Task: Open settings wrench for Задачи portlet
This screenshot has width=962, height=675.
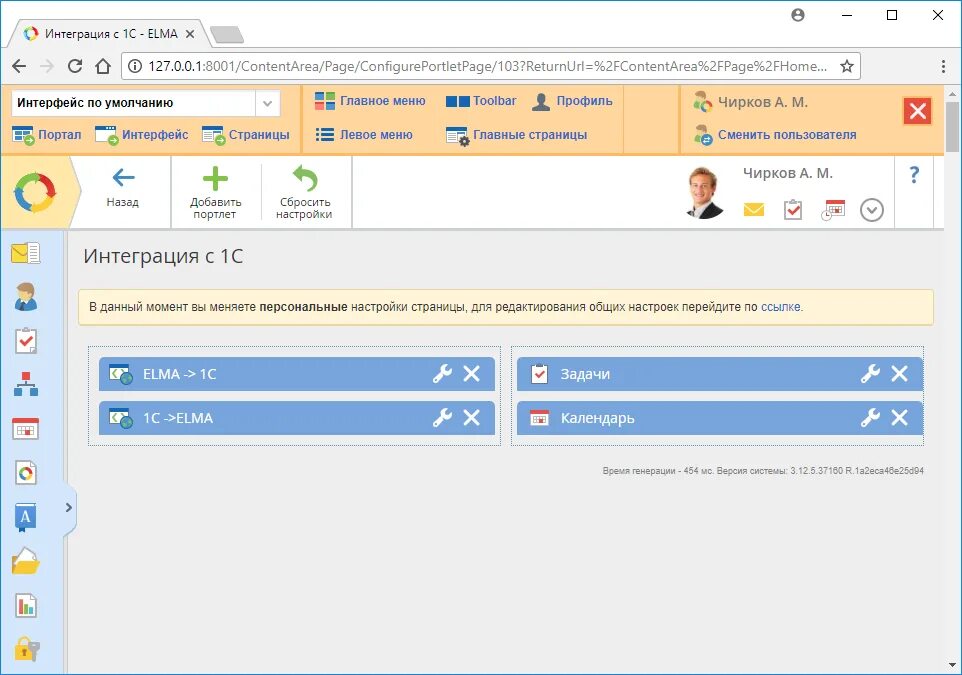Action: (870, 374)
